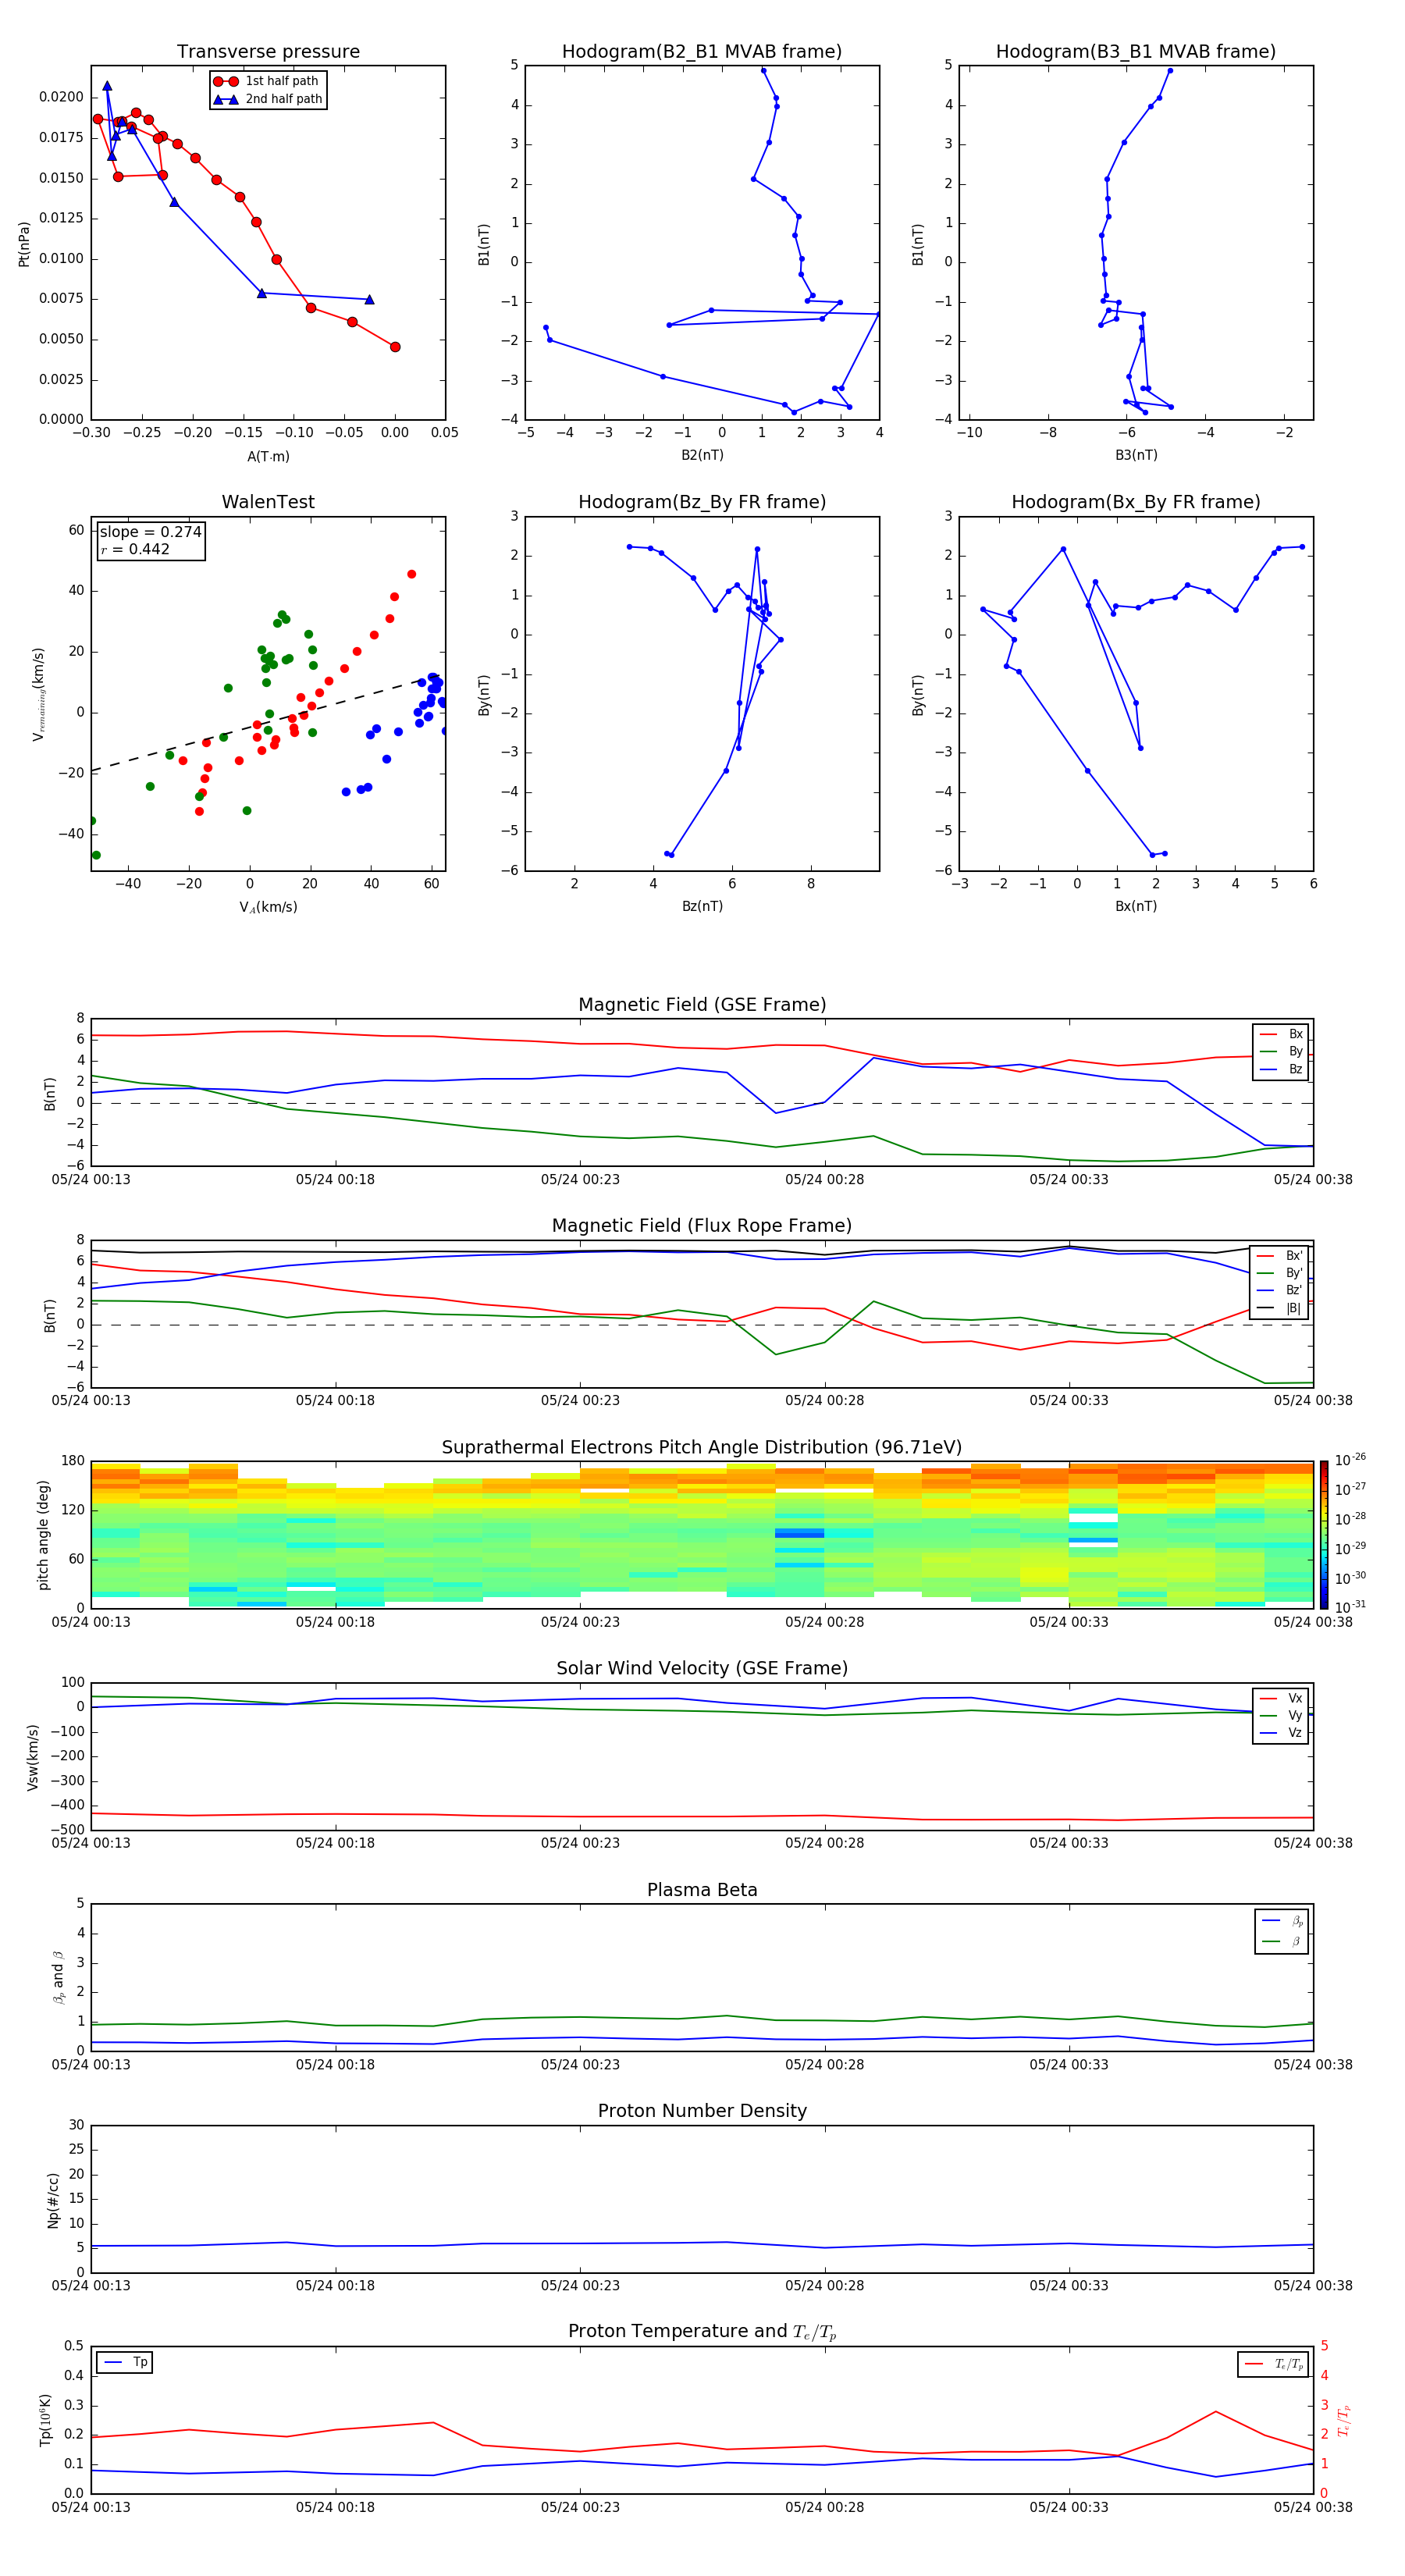
Task: Click the red 'Te/Tp' legend entry
Action: tap(1274, 2364)
